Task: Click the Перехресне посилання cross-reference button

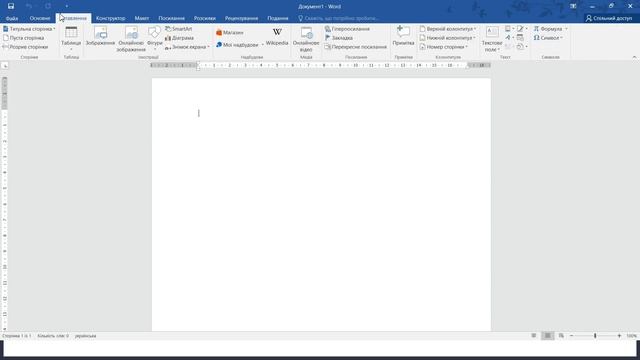Action: [356, 47]
